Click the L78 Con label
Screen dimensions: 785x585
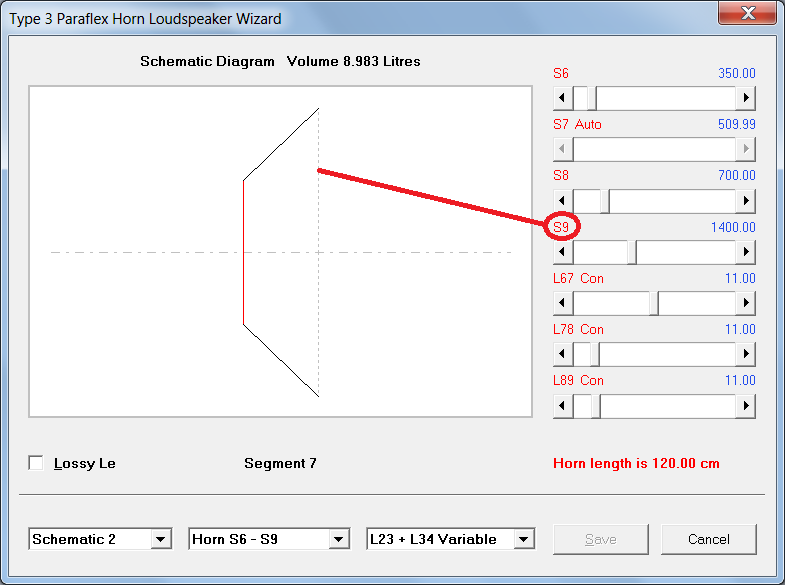click(578, 330)
